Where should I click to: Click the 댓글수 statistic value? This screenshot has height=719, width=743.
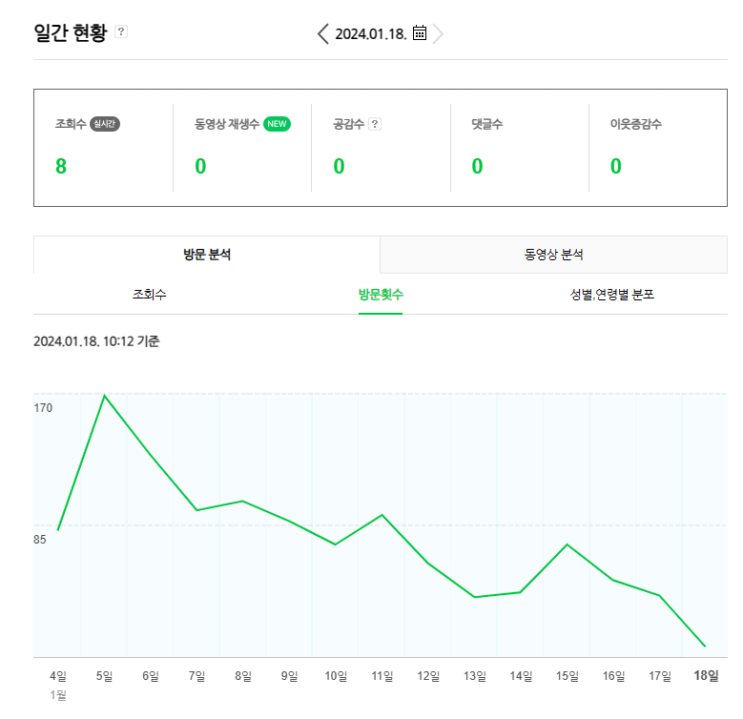coord(477,166)
